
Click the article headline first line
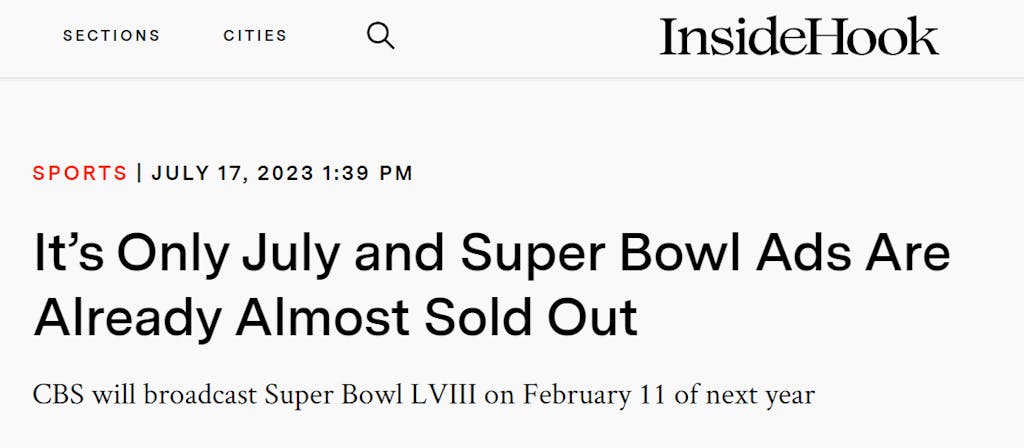tap(491, 254)
